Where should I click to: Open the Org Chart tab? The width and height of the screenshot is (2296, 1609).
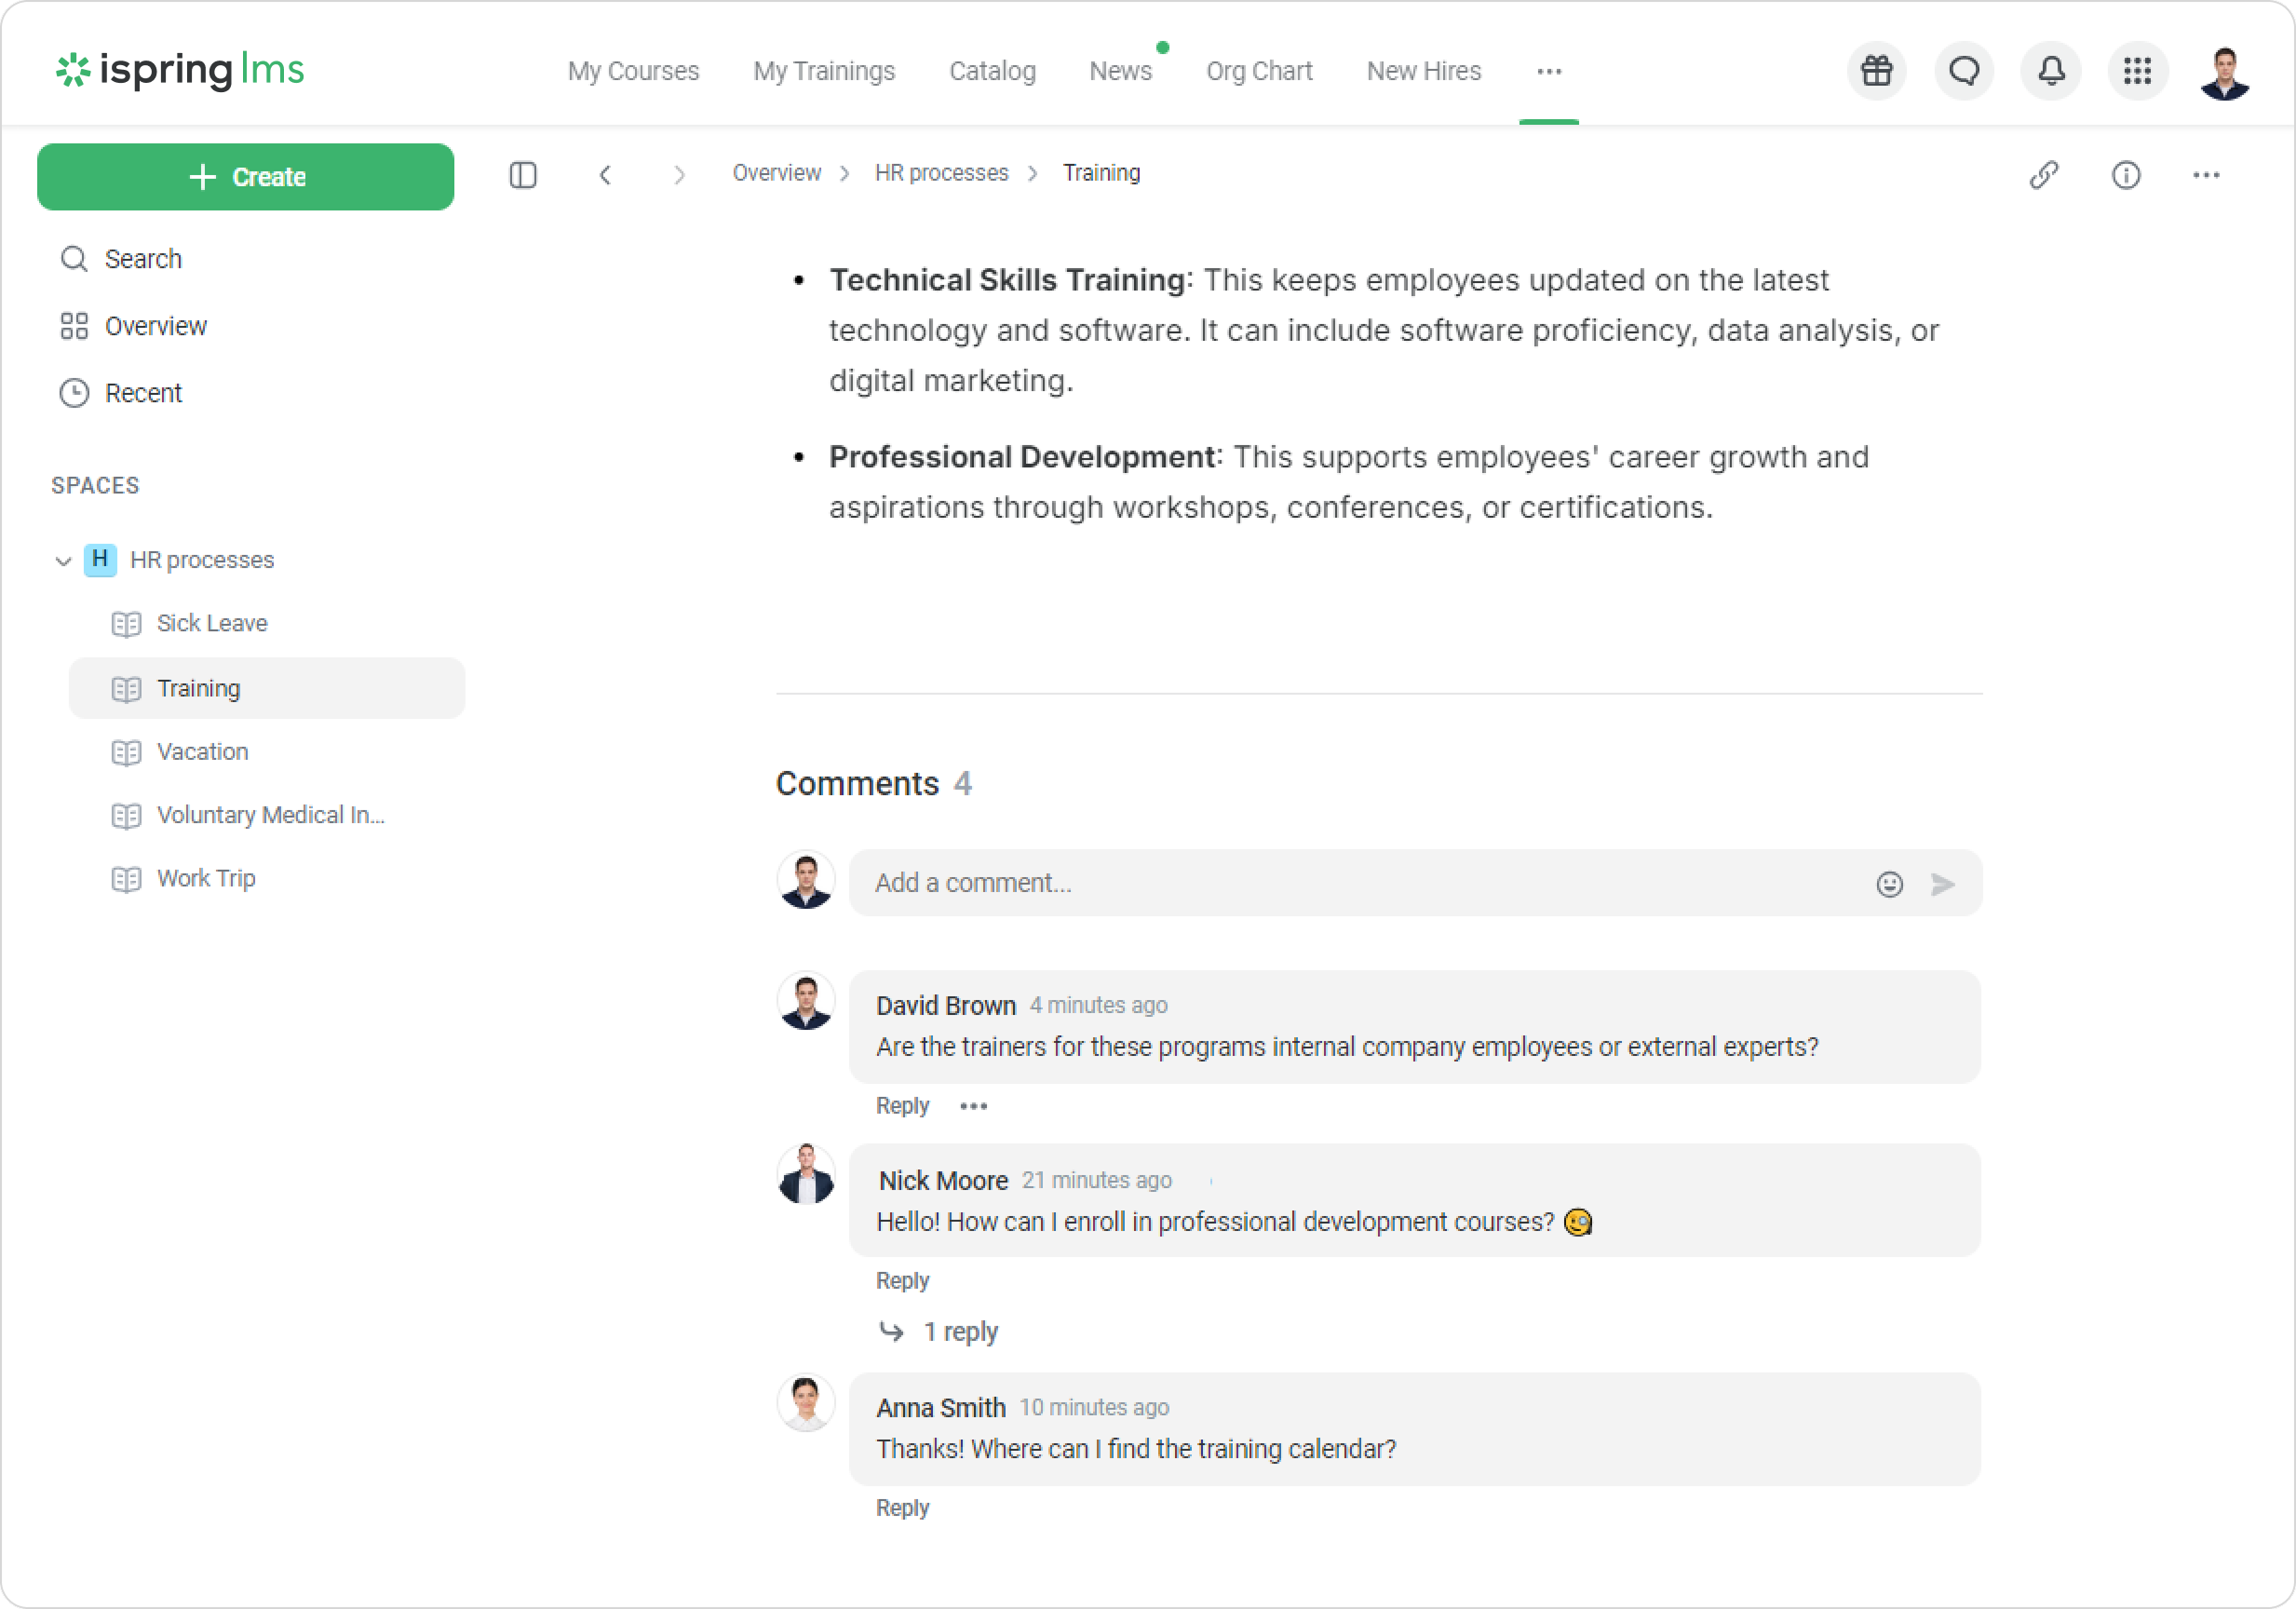[x=1259, y=71]
